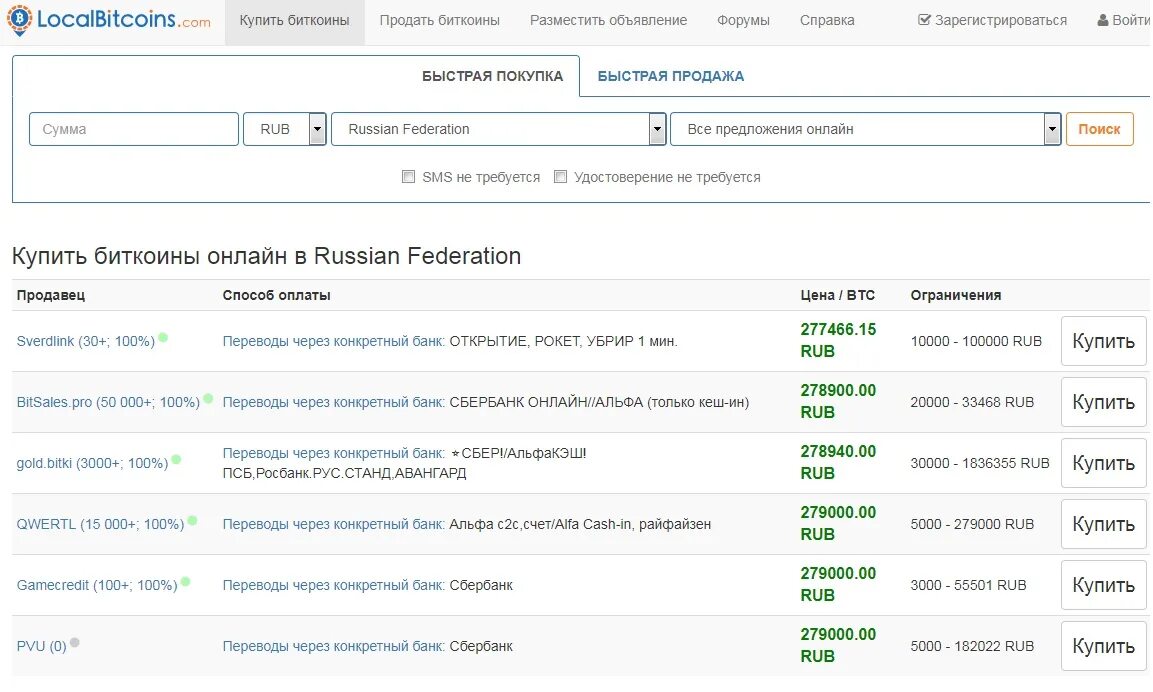Switch to the 'БЫСТРАЯ ПРОДАЖА' tab
The image size is (1153, 692).
pyautogui.click(x=671, y=76)
